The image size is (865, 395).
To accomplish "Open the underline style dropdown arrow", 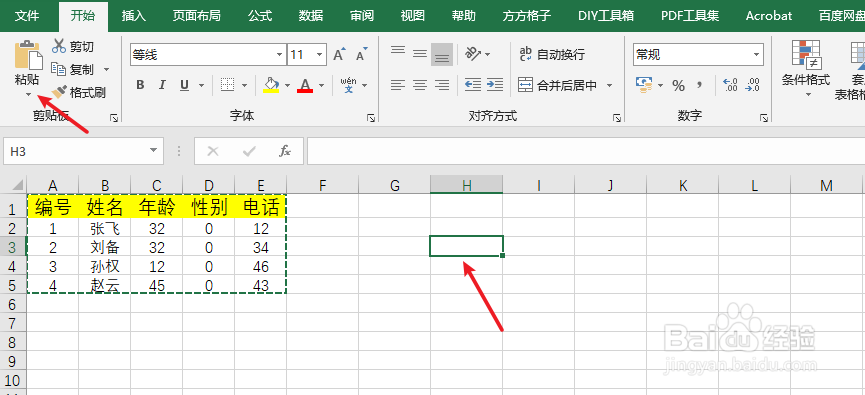I will [x=201, y=86].
